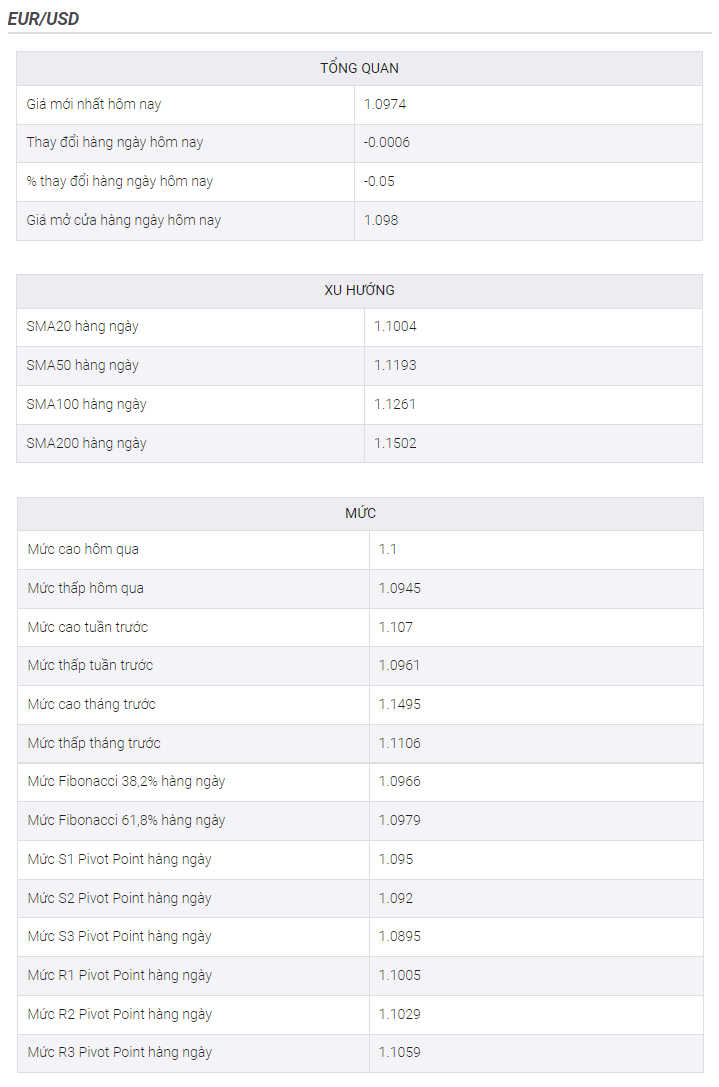The width and height of the screenshot is (719, 1087).
Task: Select the MỨC section header
Action: click(x=361, y=513)
